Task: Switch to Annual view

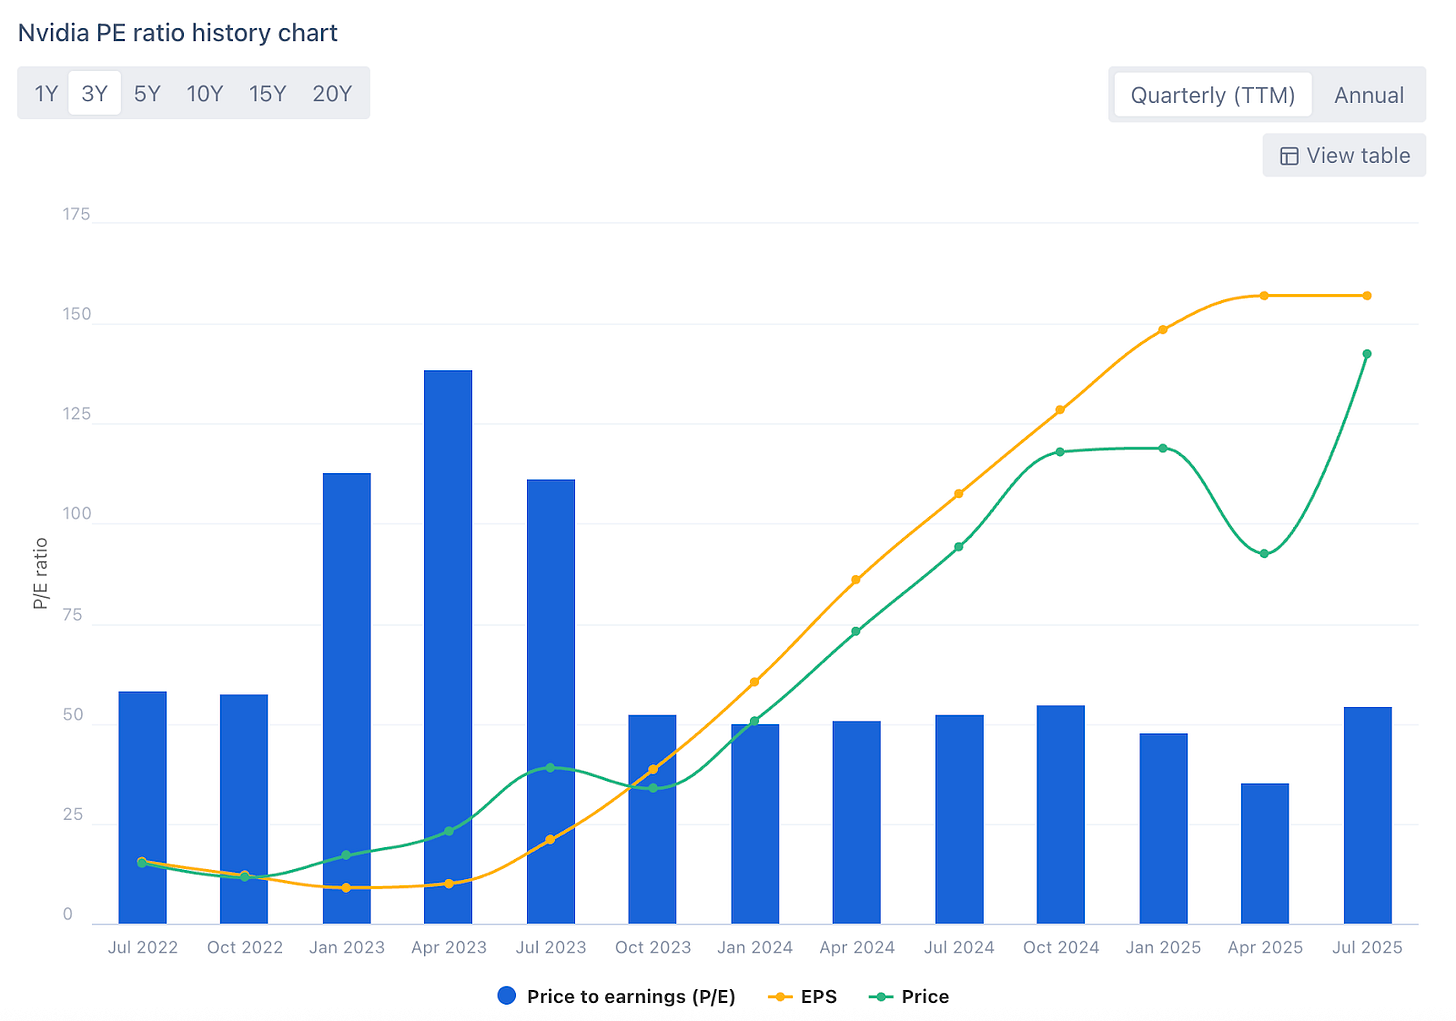Action: (1369, 95)
